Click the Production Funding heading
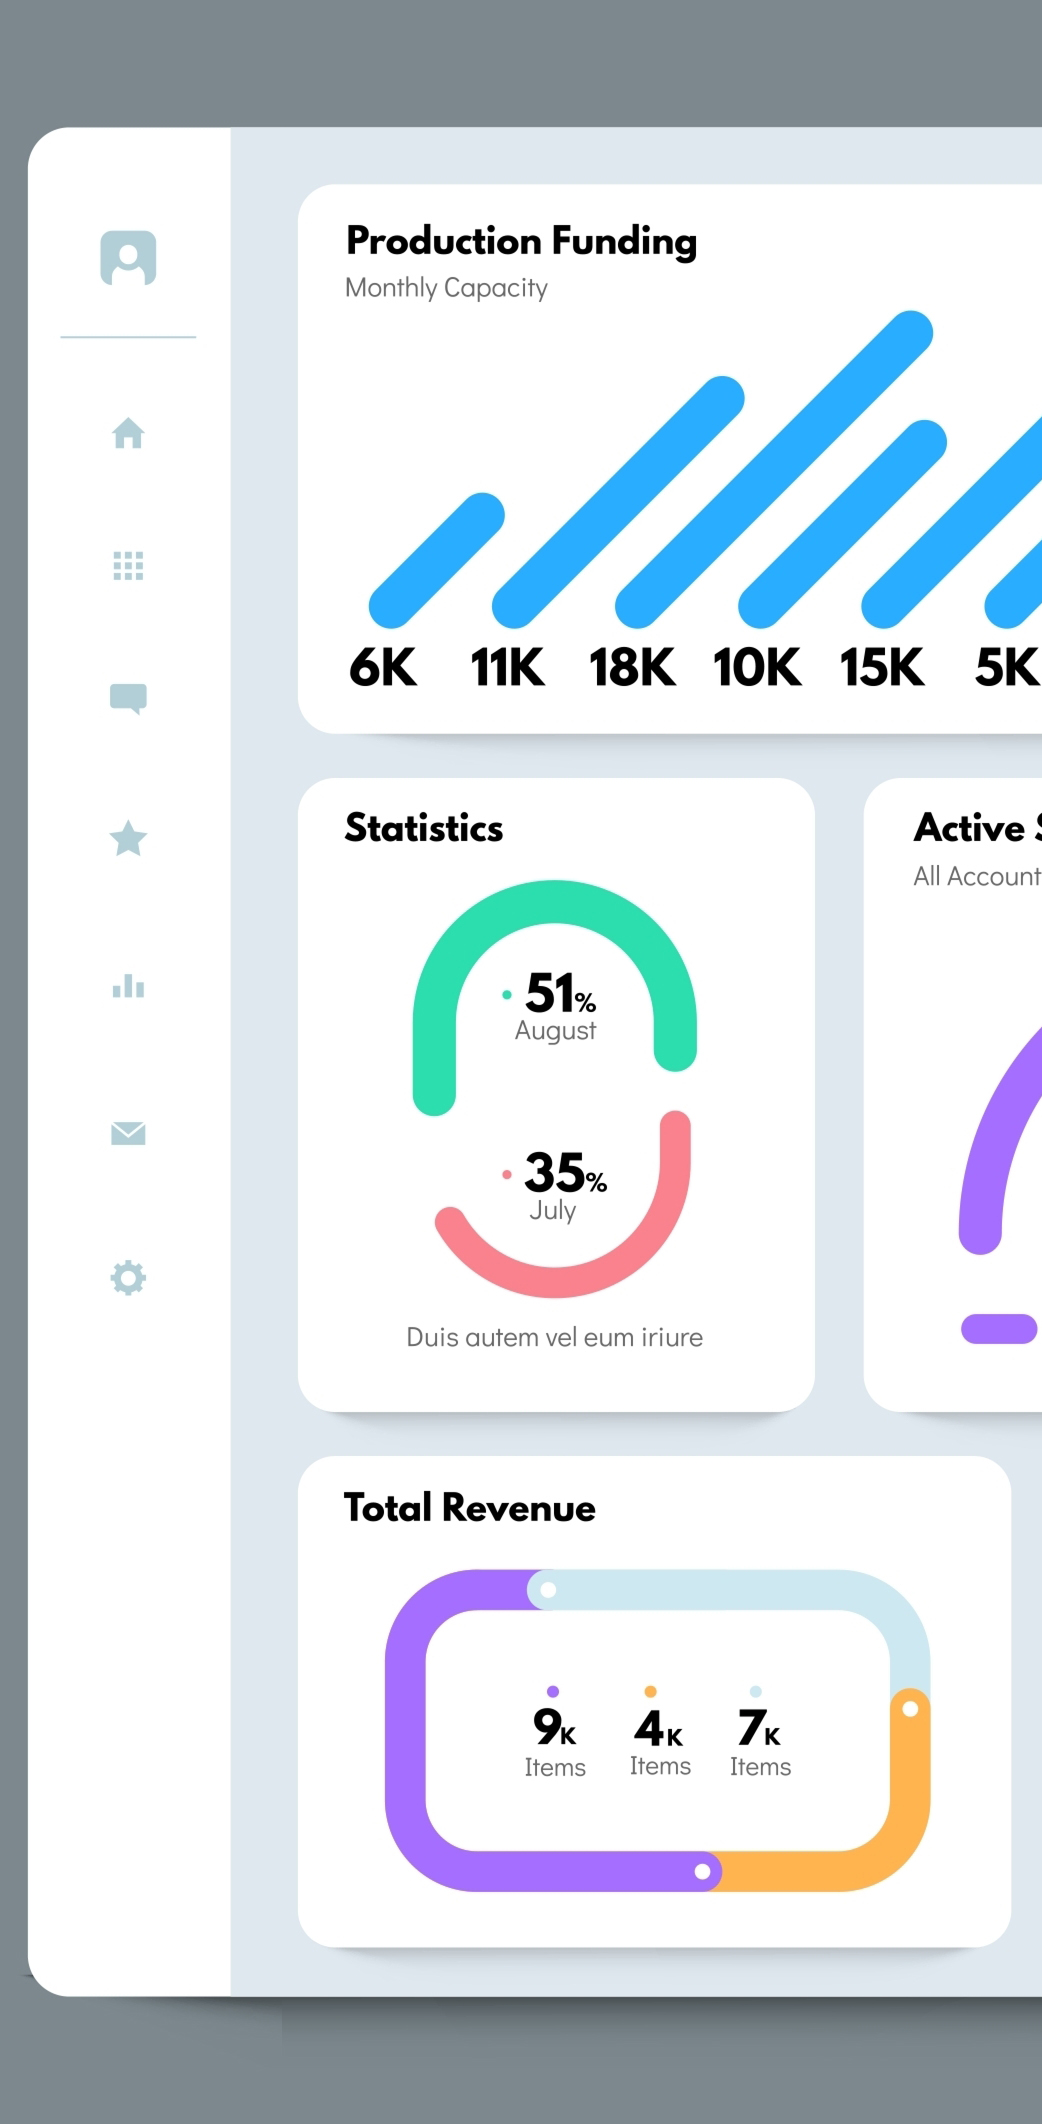1042x2124 pixels. click(x=521, y=241)
